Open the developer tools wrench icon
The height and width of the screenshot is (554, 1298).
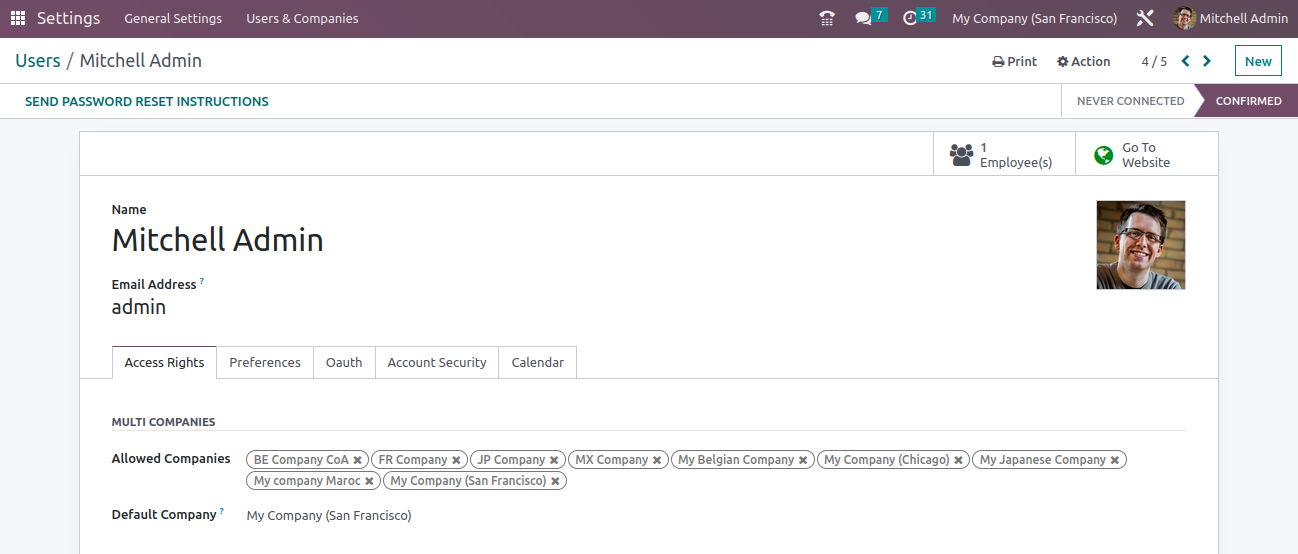(x=1145, y=18)
